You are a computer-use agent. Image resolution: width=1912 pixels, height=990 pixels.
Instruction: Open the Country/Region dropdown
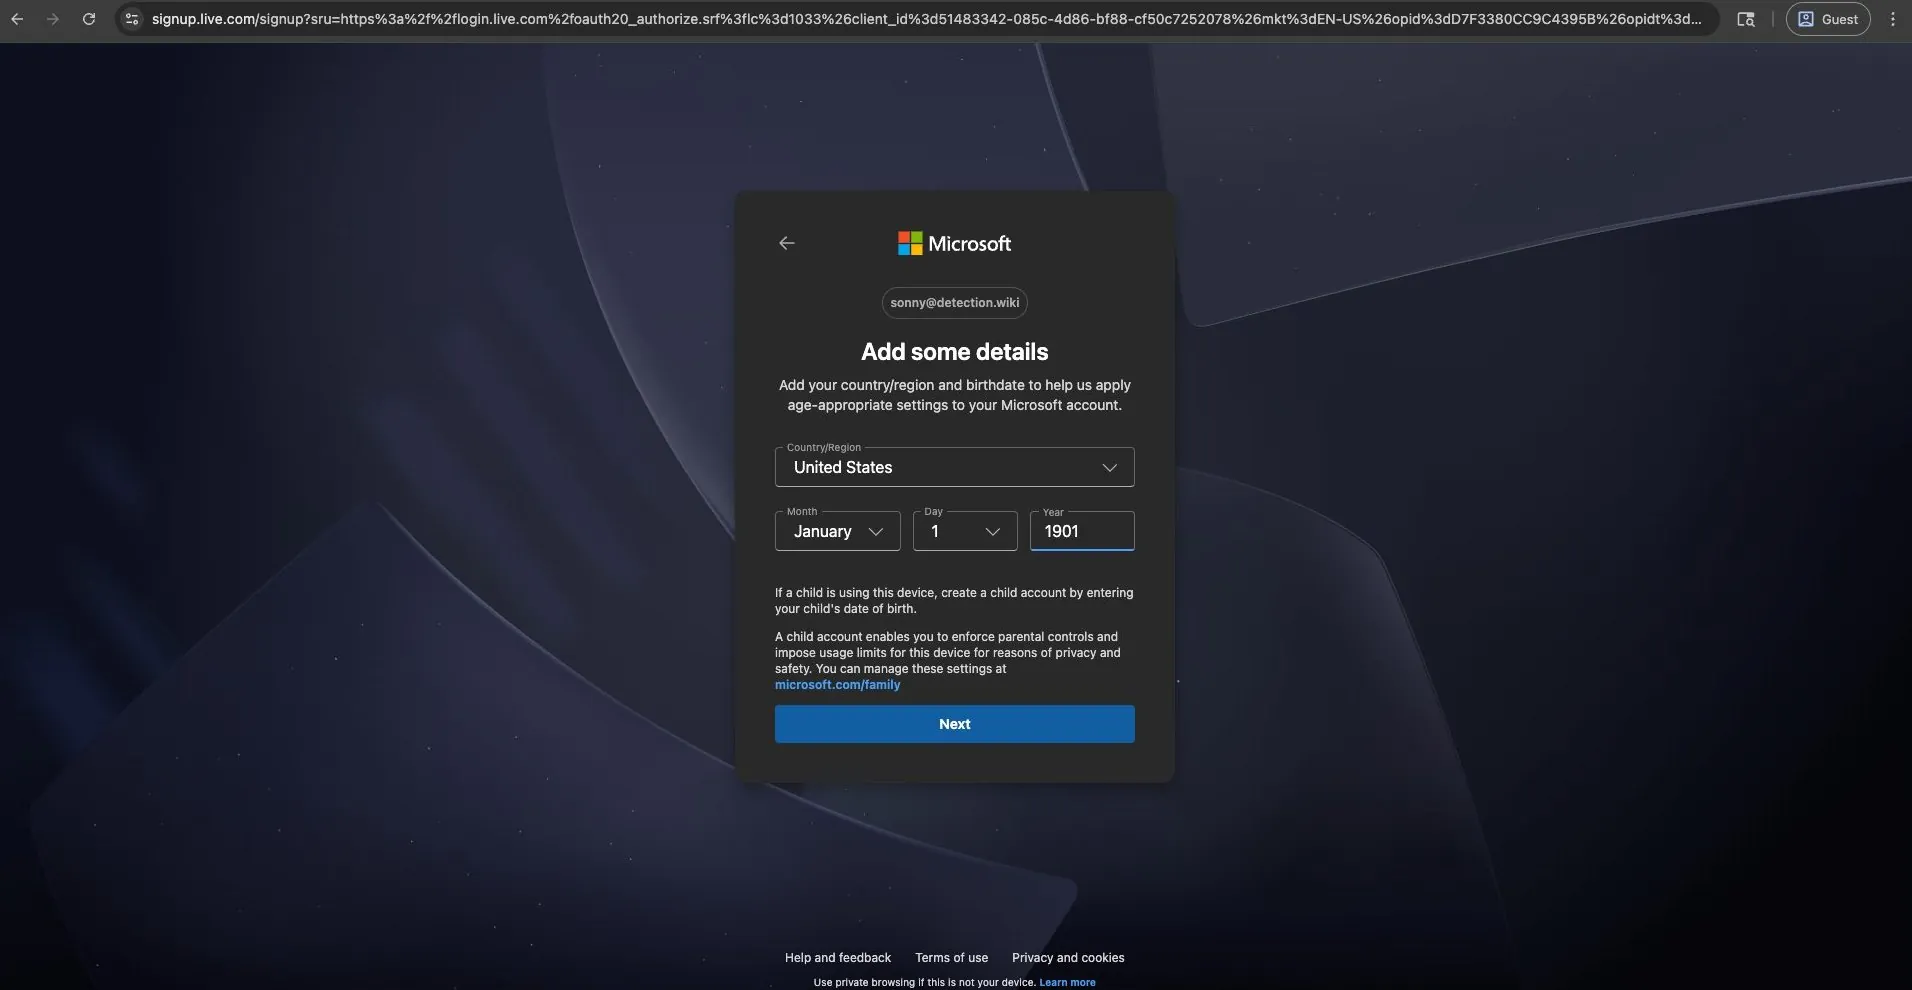coord(954,467)
